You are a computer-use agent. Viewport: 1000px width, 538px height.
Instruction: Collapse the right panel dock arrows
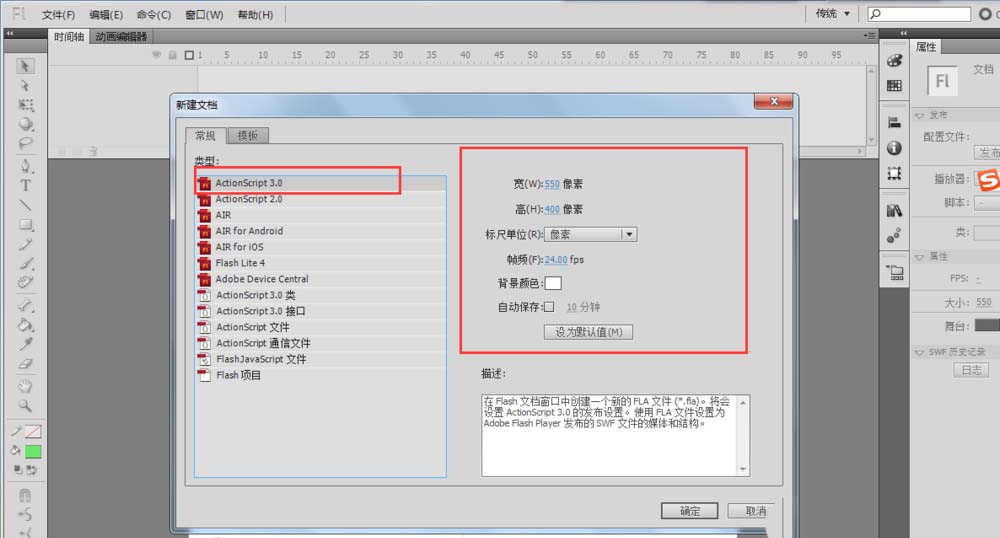point(904,33)
